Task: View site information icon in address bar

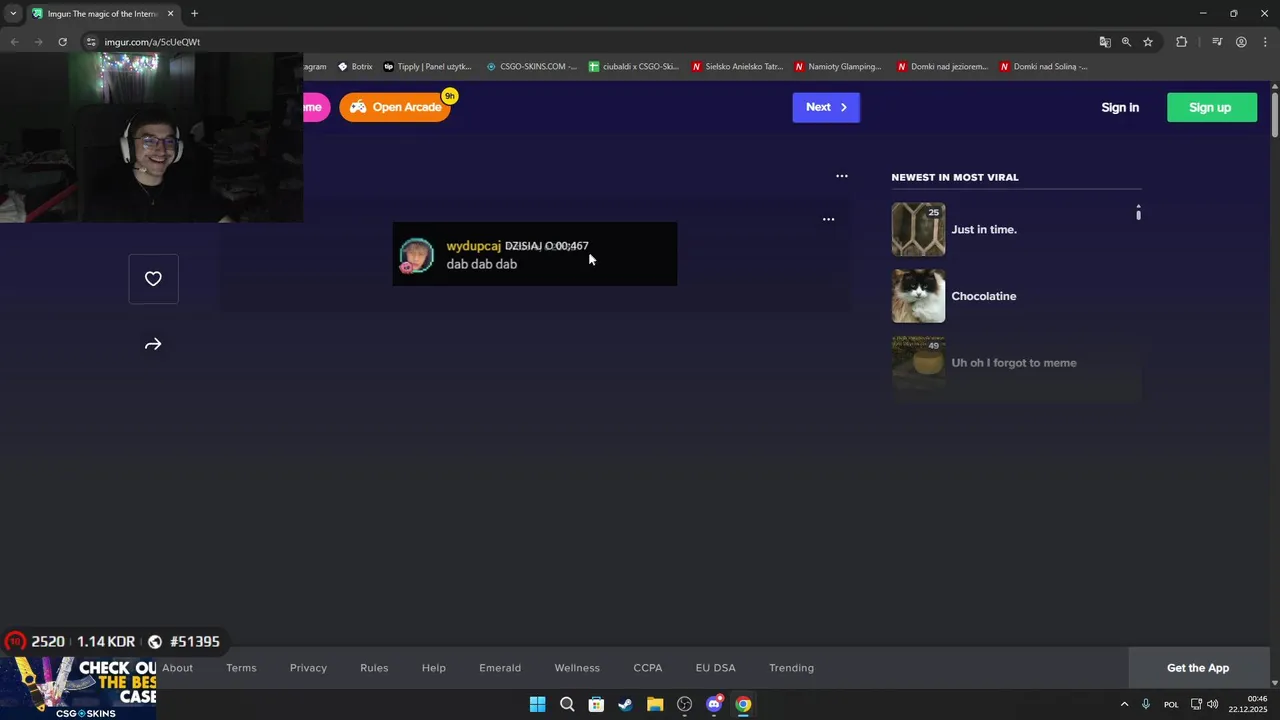Action: coord(91,42)
